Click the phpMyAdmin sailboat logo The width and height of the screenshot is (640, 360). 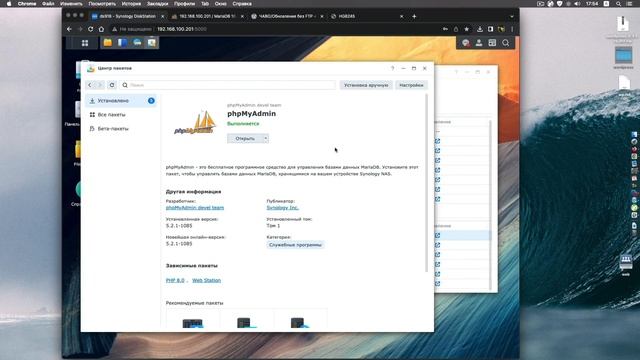[195, 122]
